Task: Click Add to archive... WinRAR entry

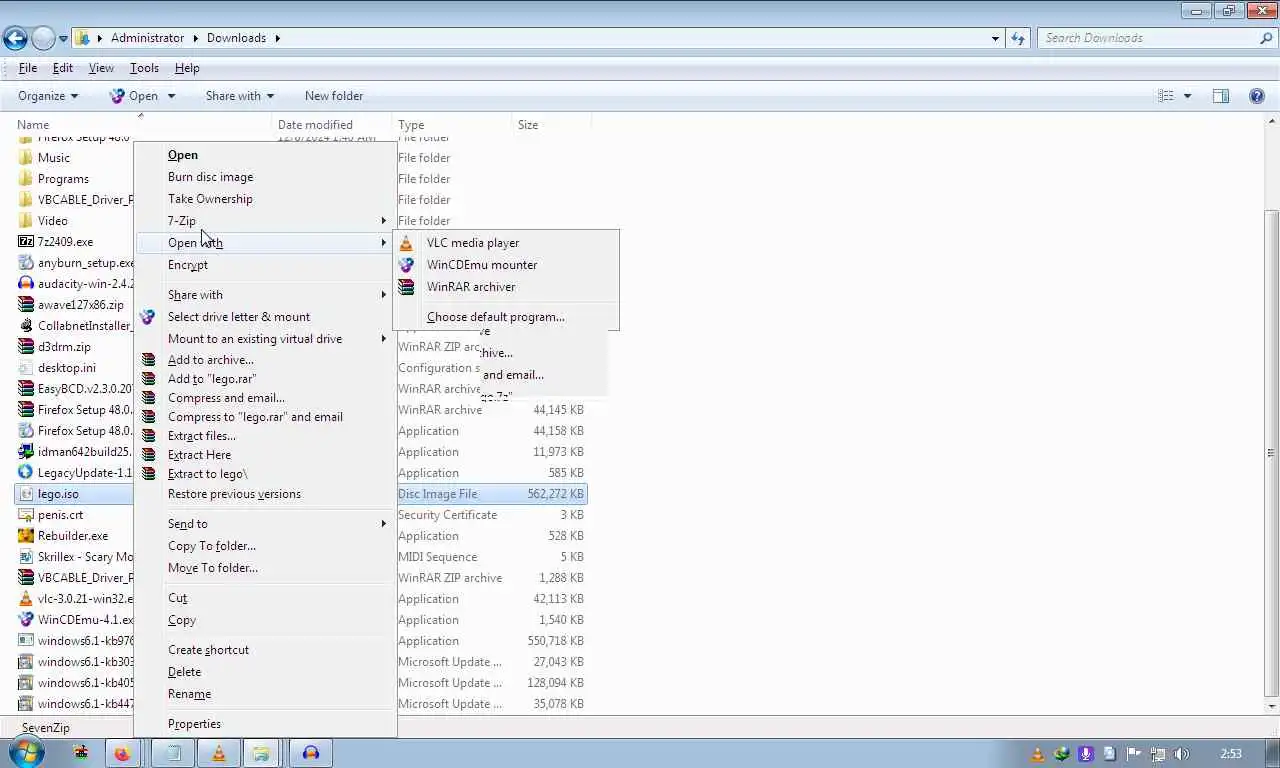Action: click(211, 360)
